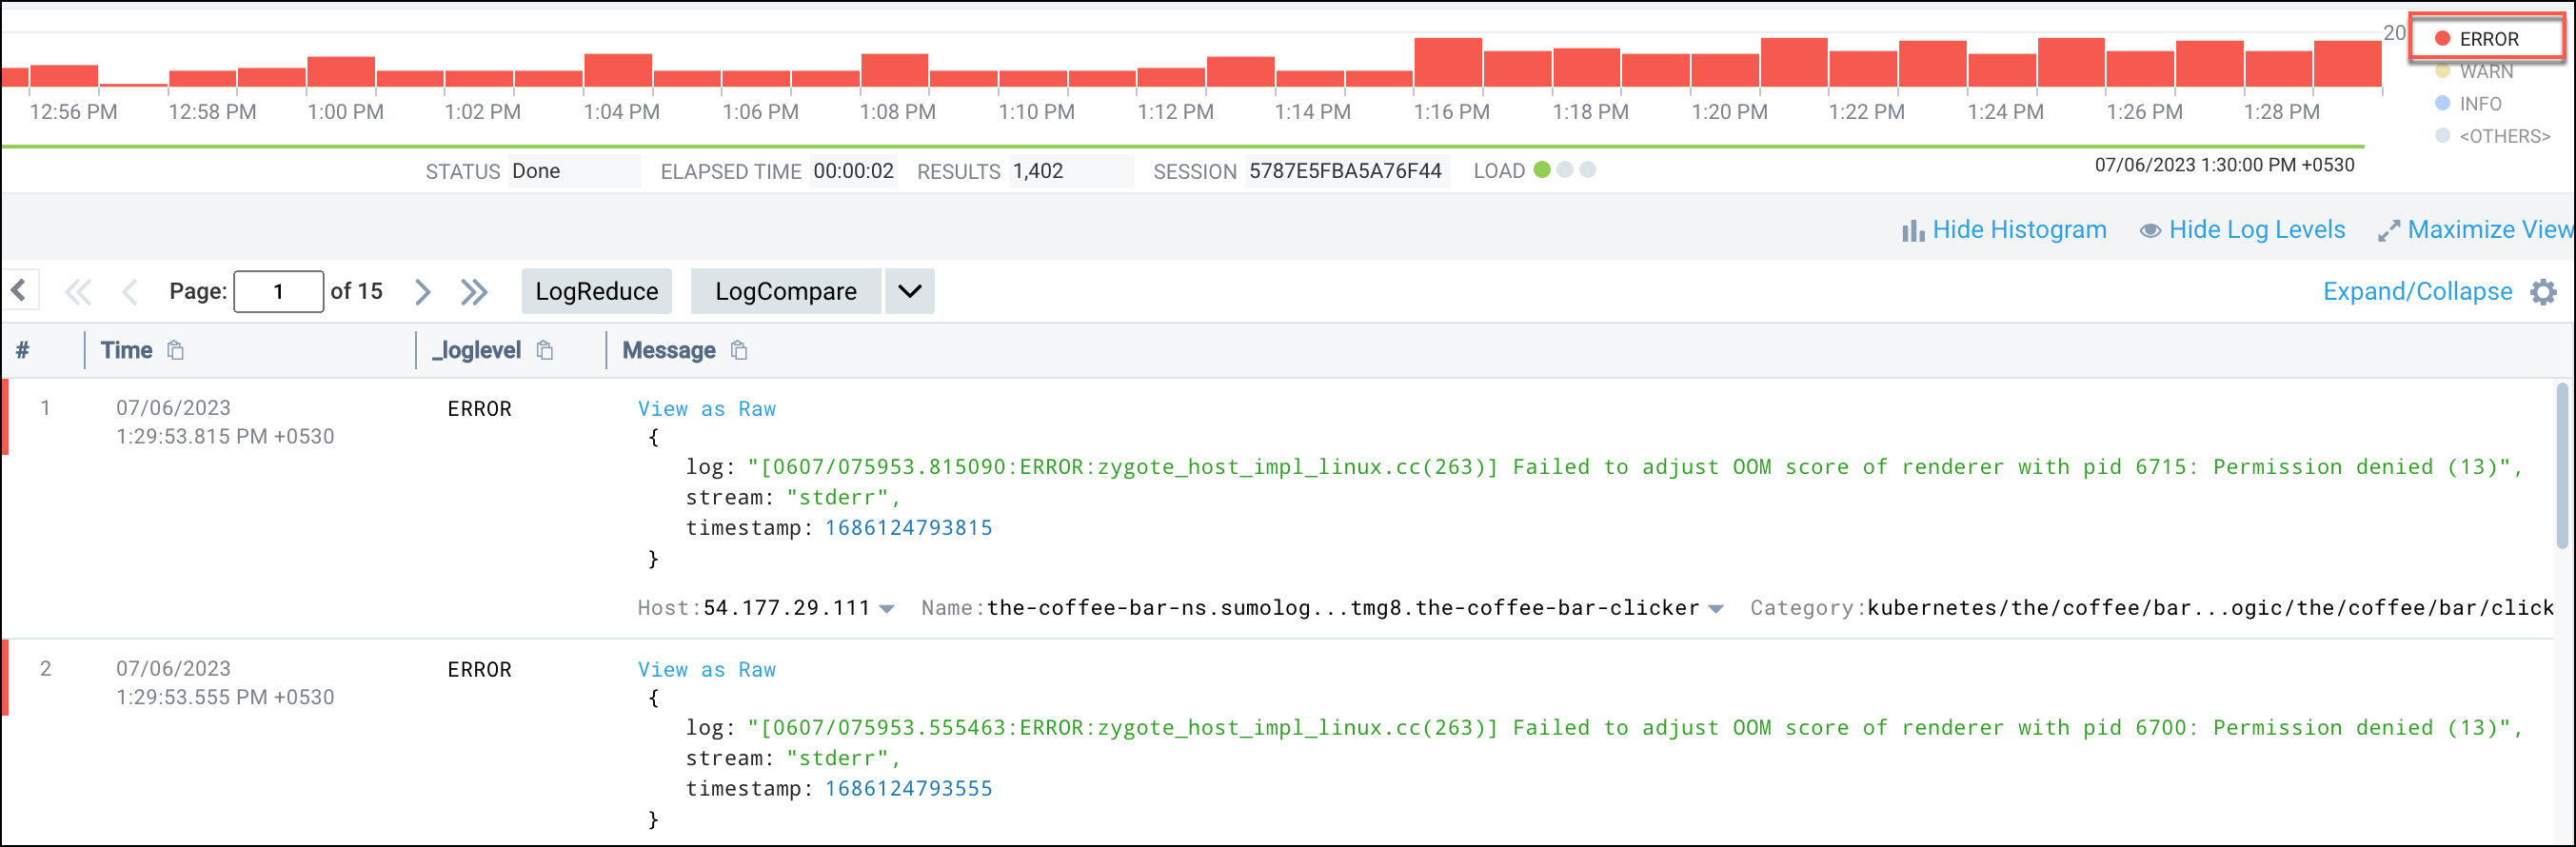Image resolution: width=2576 pixels, height=847 pixels.
Task: Expand the Host 54.177.29.111 dropdown
Action: (887, 609)
